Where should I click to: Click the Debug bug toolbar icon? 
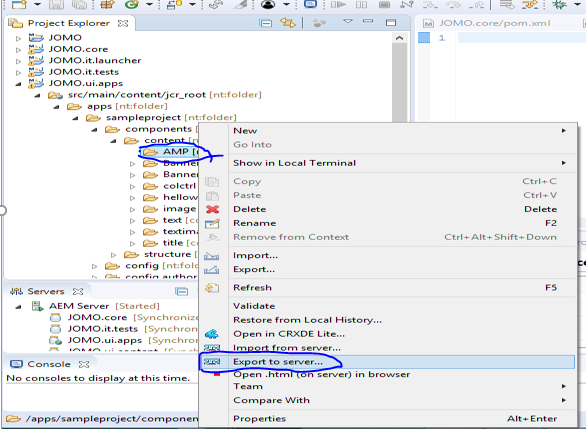559,4
